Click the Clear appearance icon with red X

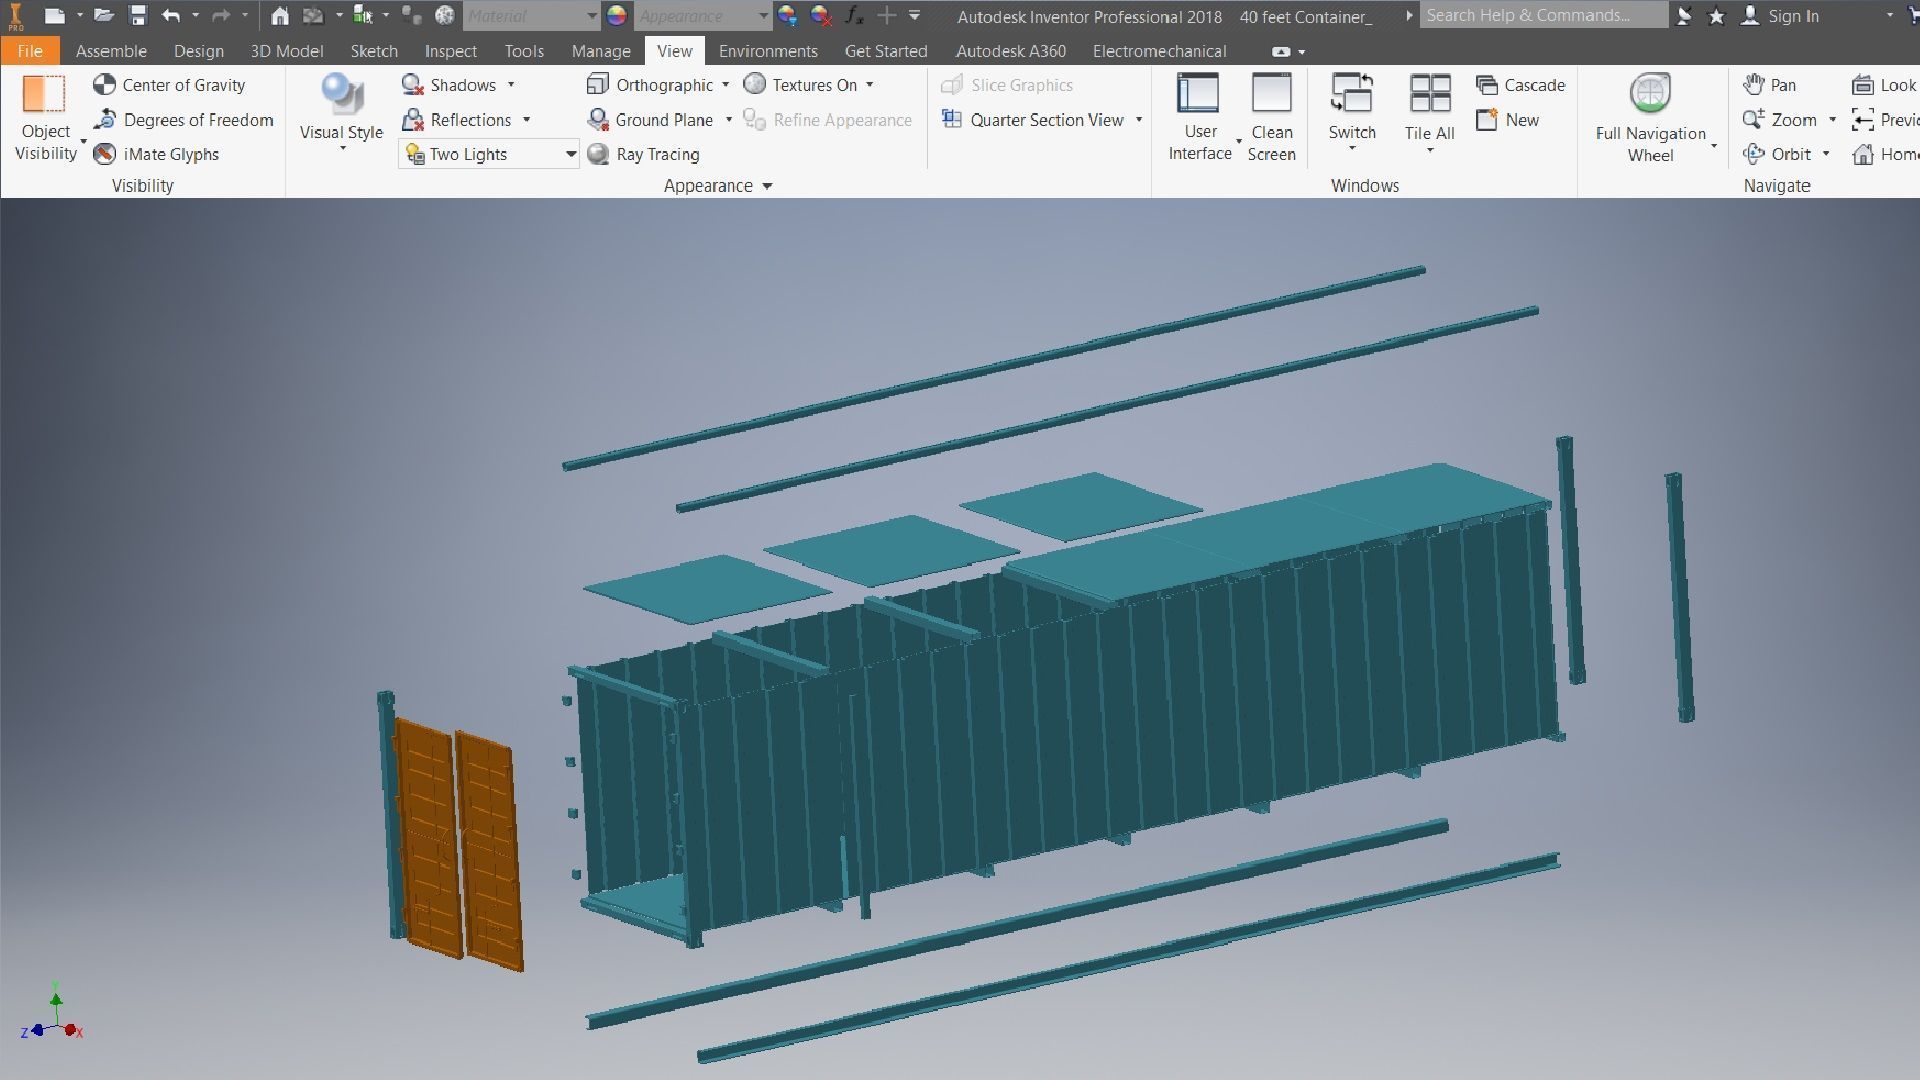pos(821,16)
